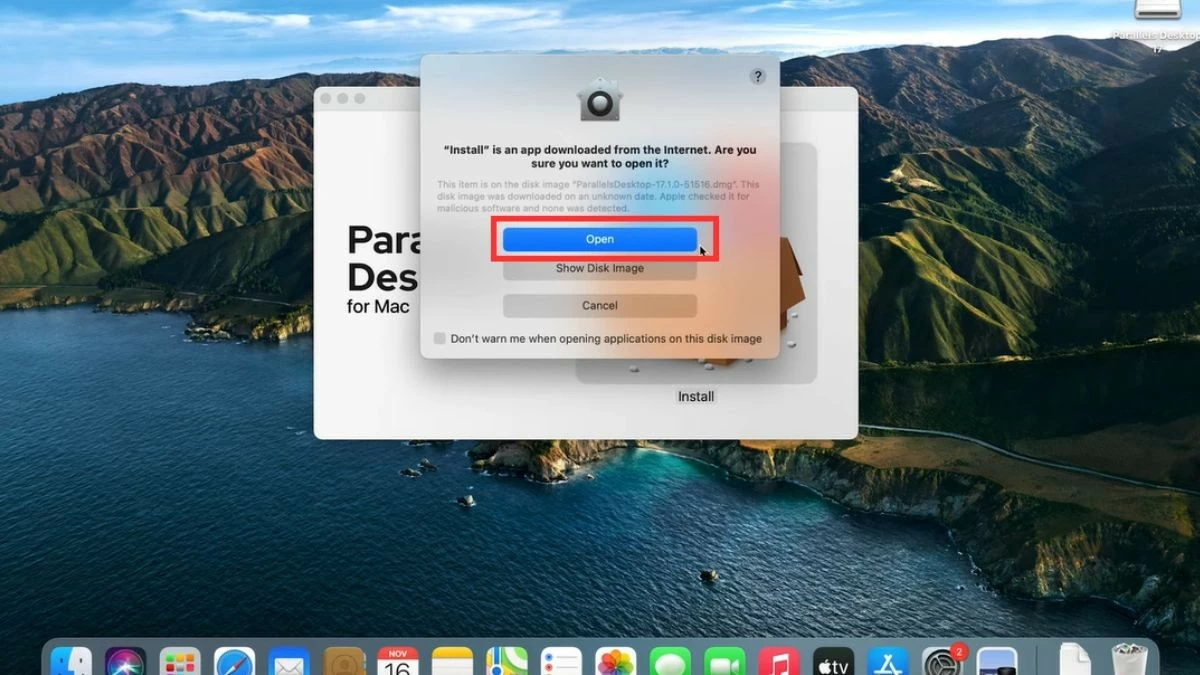
Task: Run the Install app in the background window
Action: coord(695,396)
